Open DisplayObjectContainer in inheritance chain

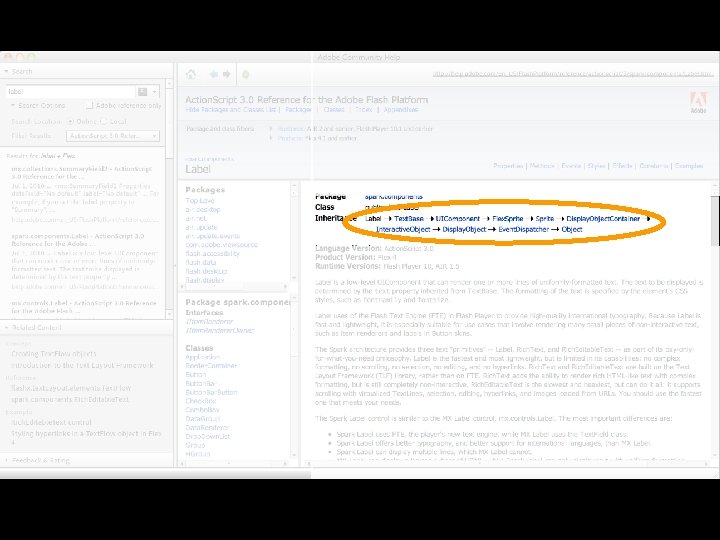[603, 219]
